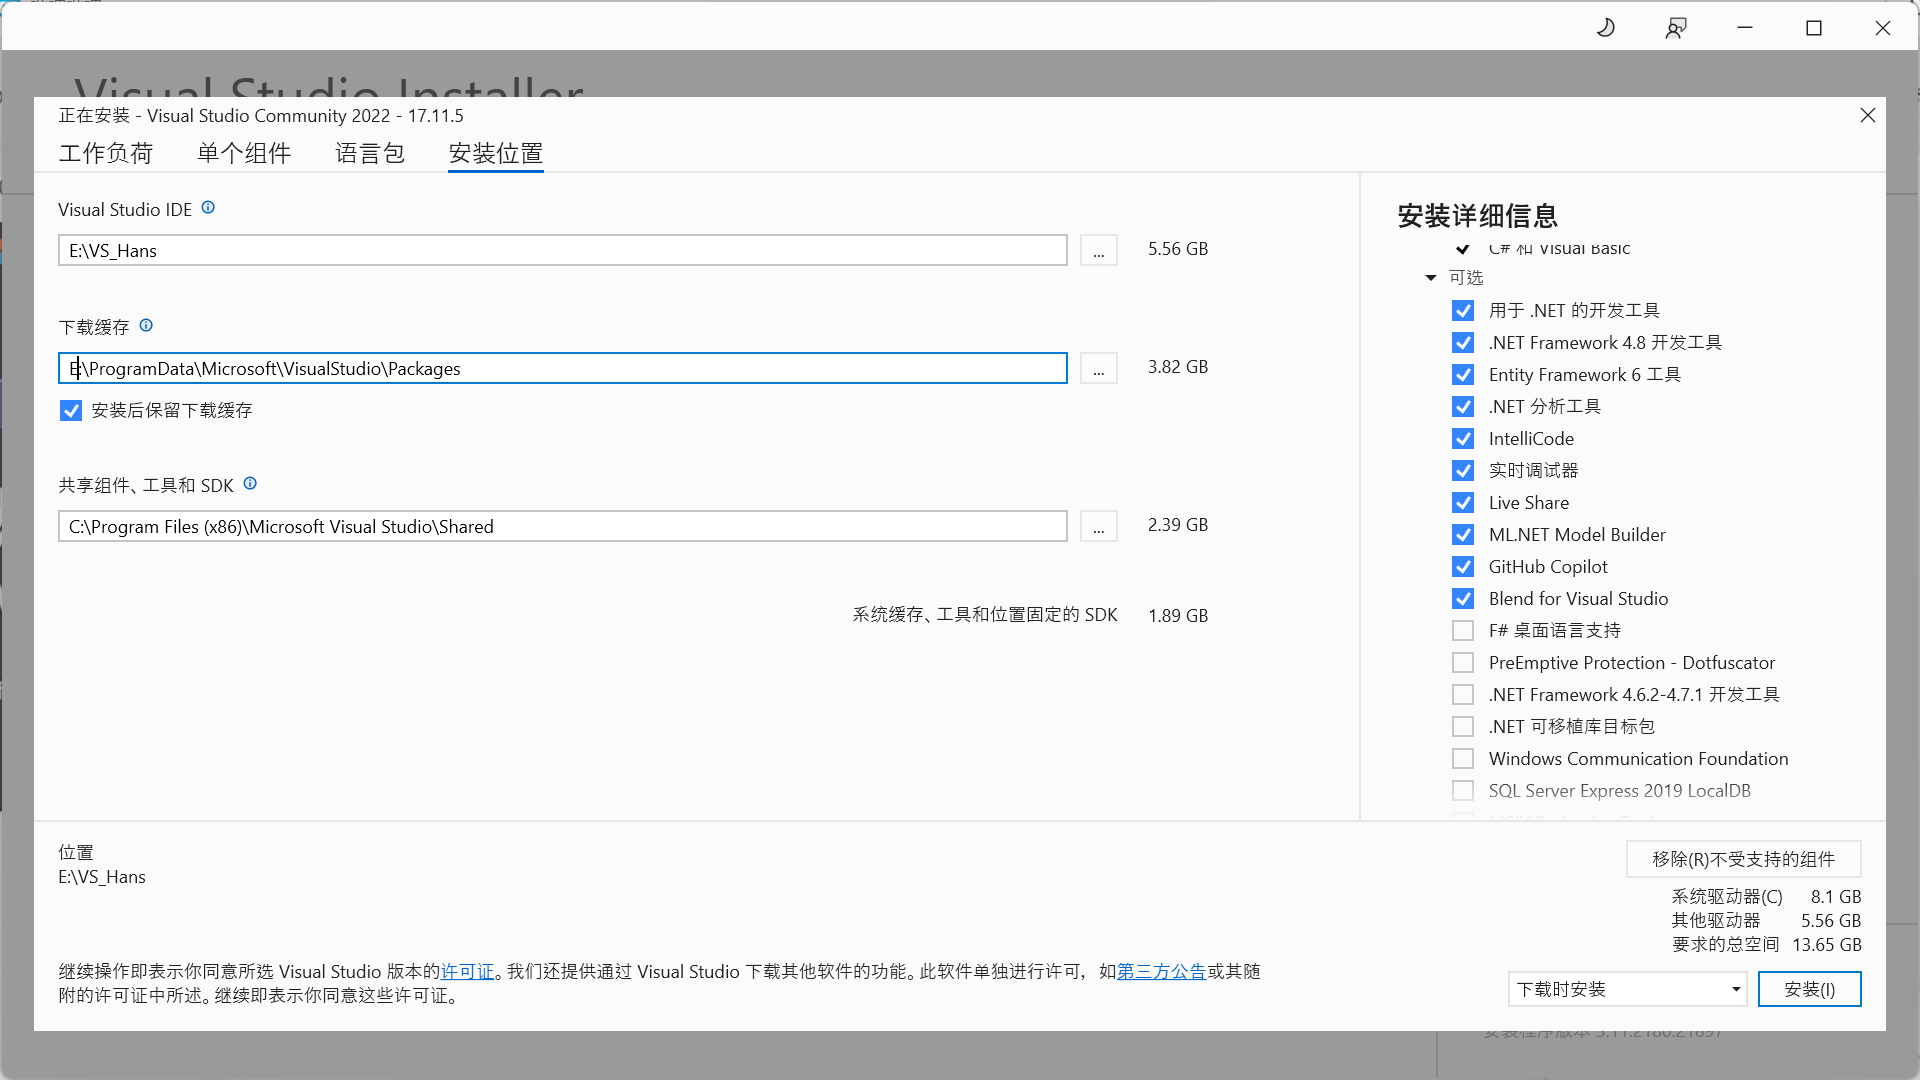Check F# 桌面语言支持
The width and height of the screenshot is (1920, 1080).
(x=1462, y=631)
